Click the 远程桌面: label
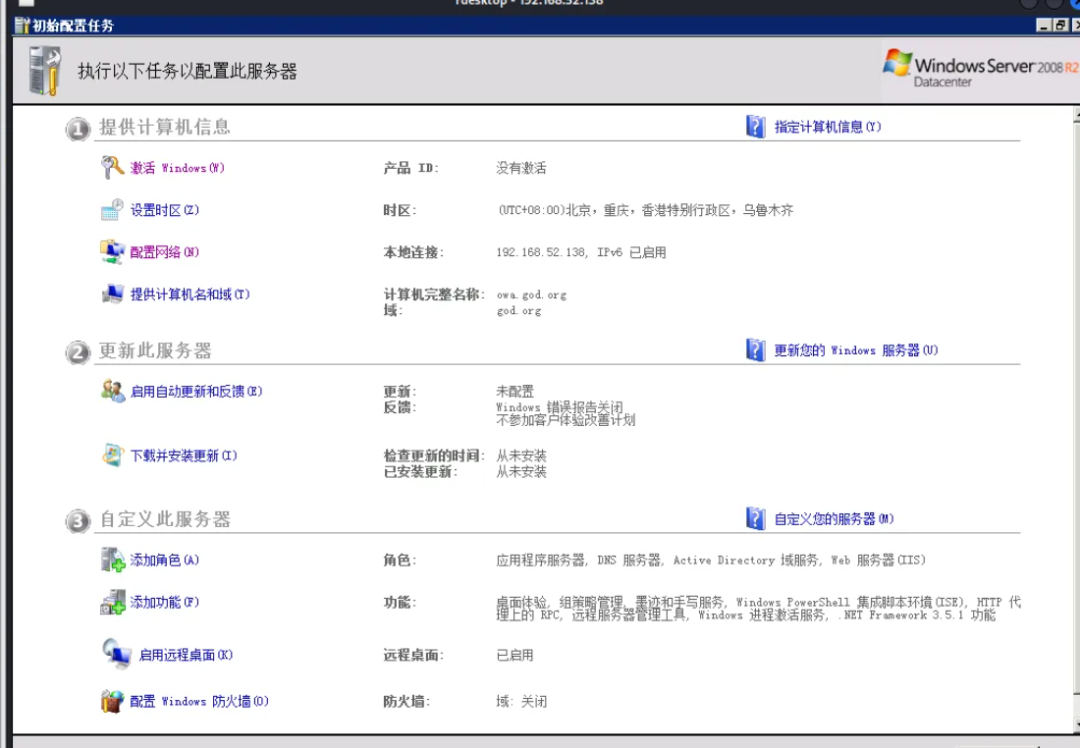This screenshot has height=748, width=1080. coord(413,655)
